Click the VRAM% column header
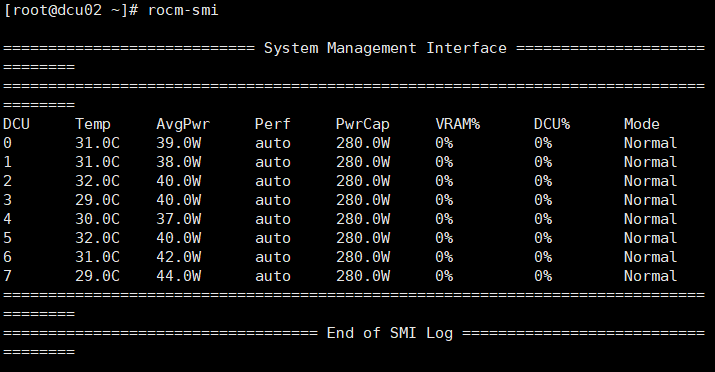 458,124
